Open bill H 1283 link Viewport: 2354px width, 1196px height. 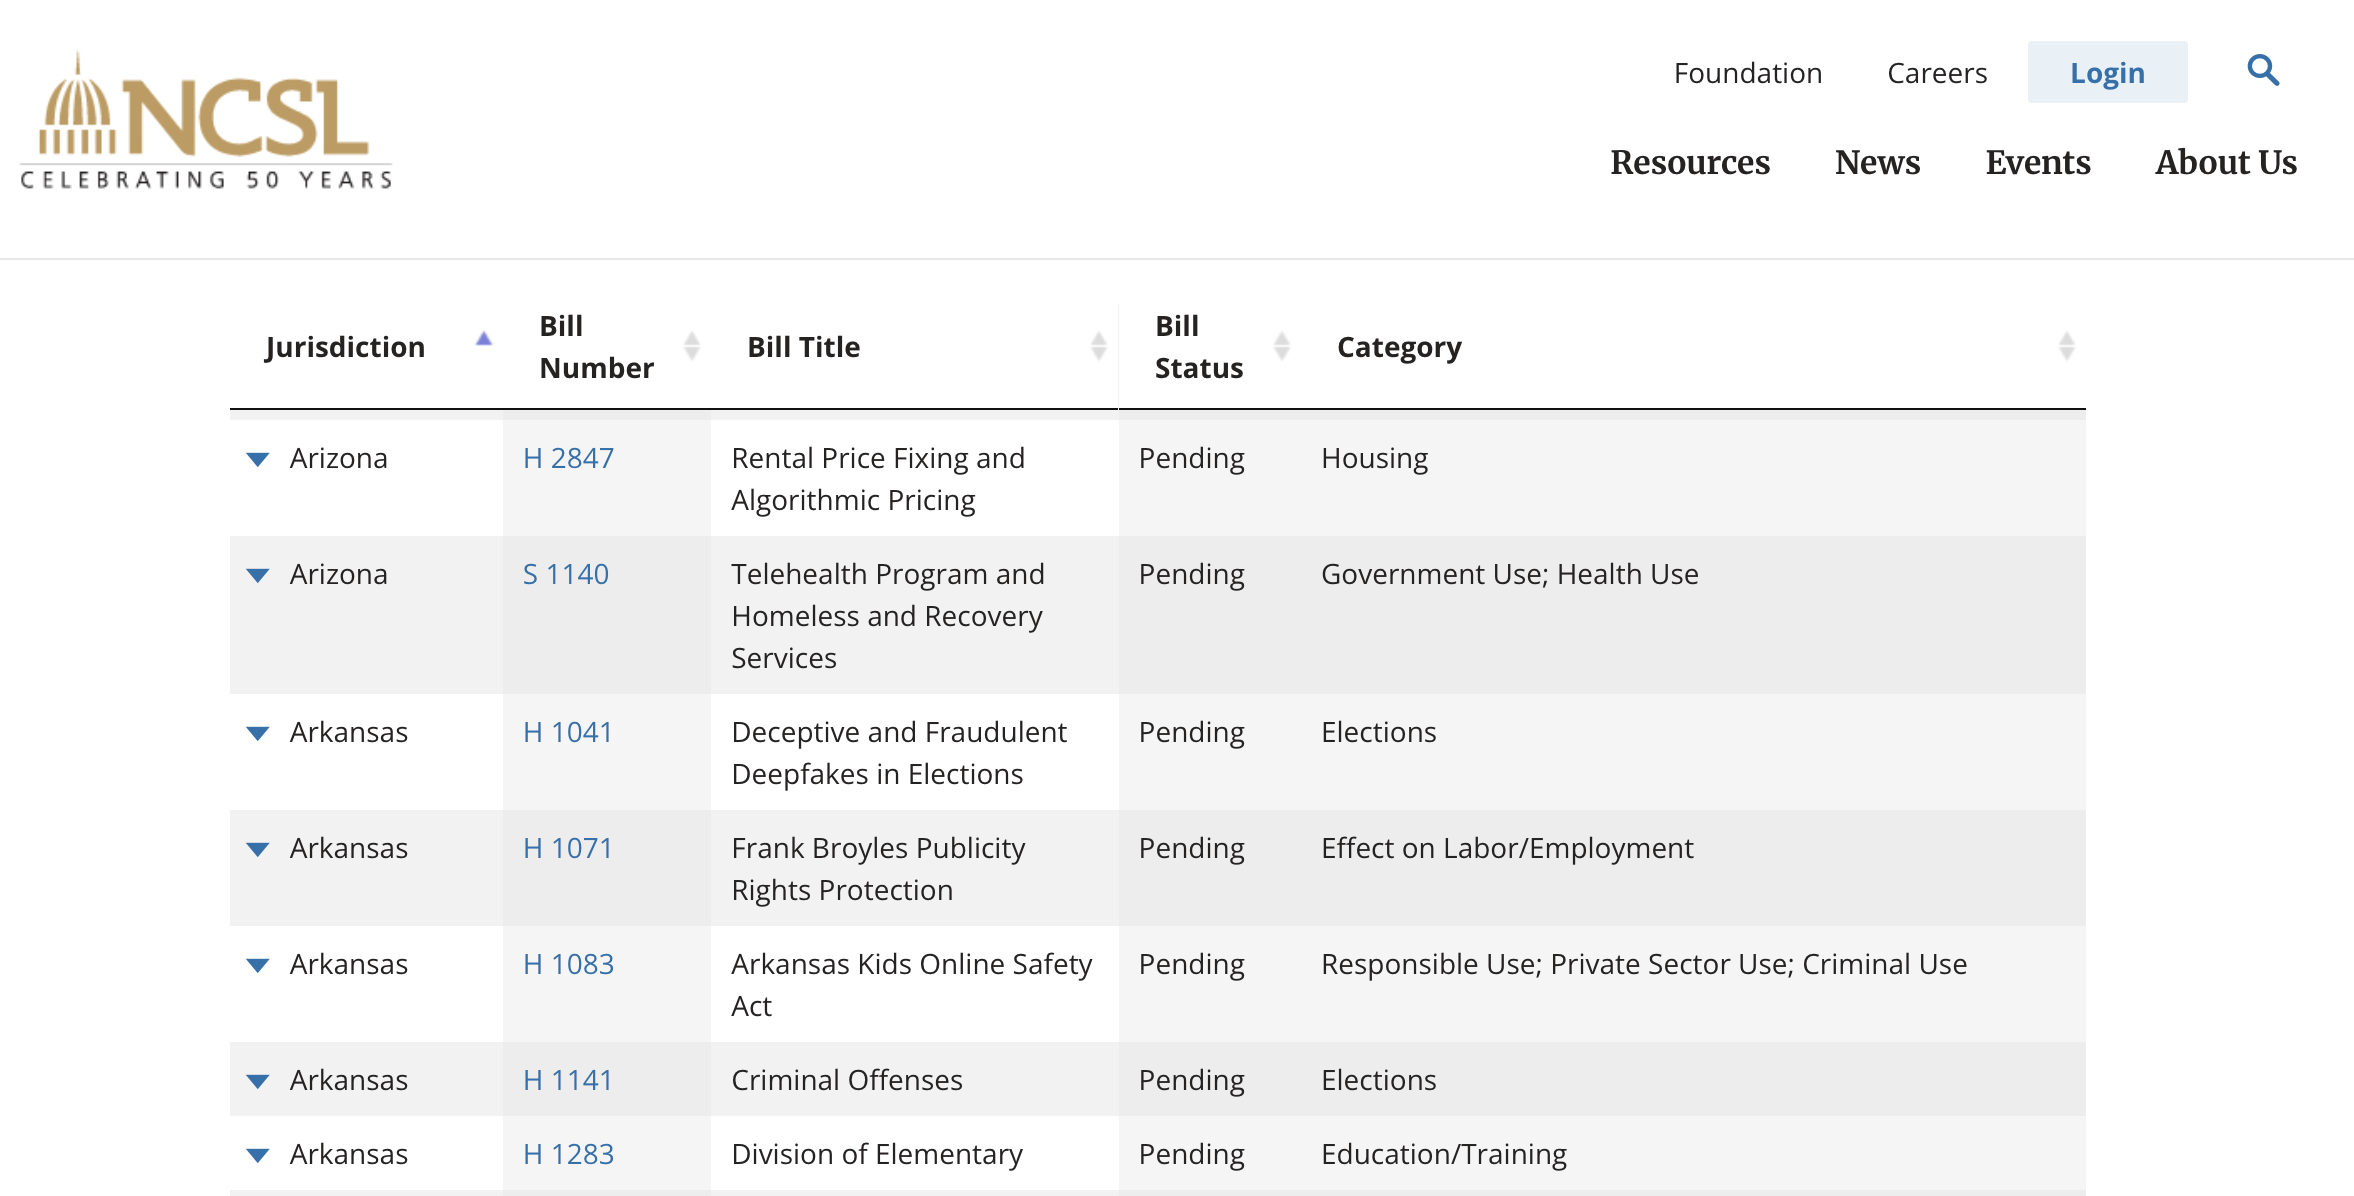[x=568, y=1154]
